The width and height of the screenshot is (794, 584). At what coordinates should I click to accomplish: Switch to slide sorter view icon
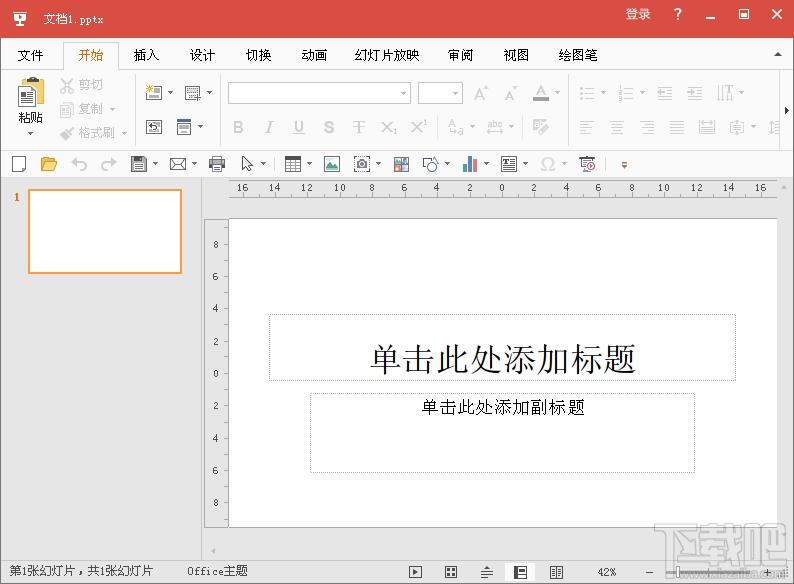[451, 572]
